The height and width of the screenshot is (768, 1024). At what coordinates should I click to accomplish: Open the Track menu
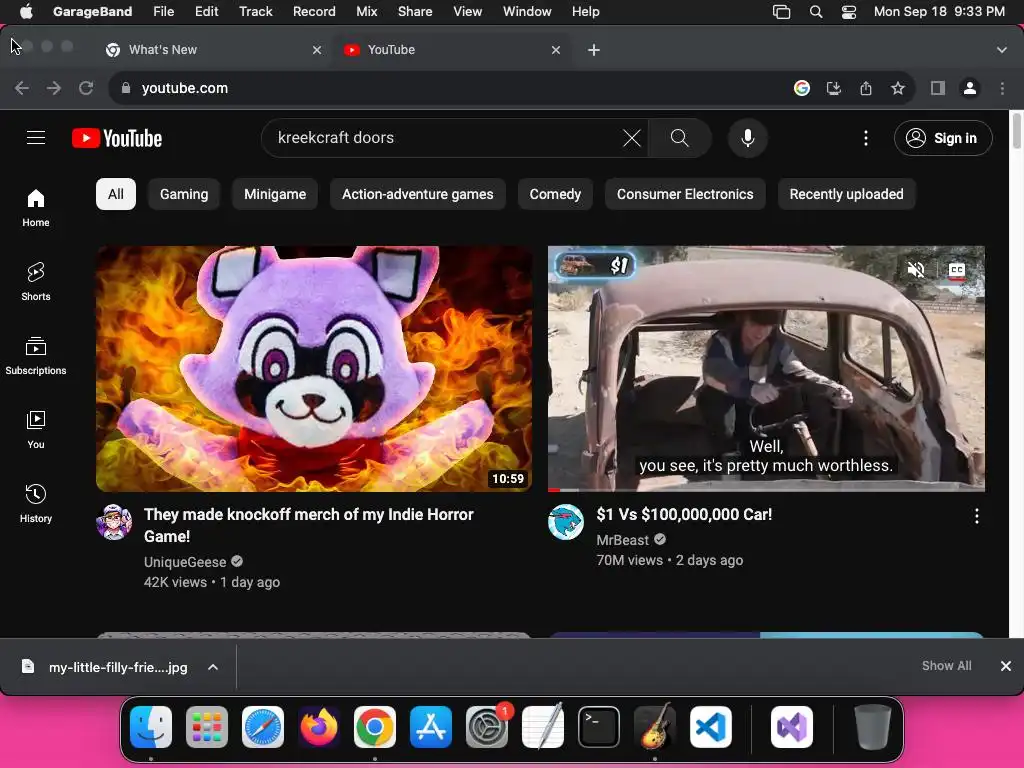pyautogui.click(x=255, y=11)
